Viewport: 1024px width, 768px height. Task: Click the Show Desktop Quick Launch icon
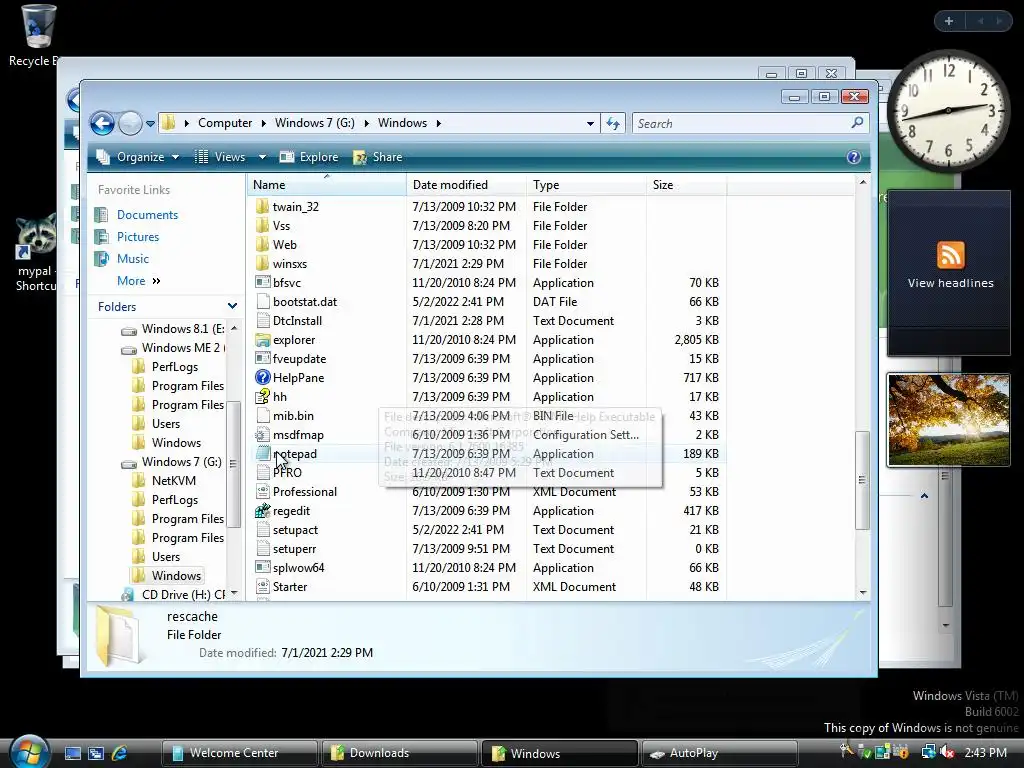click(72, 753)
